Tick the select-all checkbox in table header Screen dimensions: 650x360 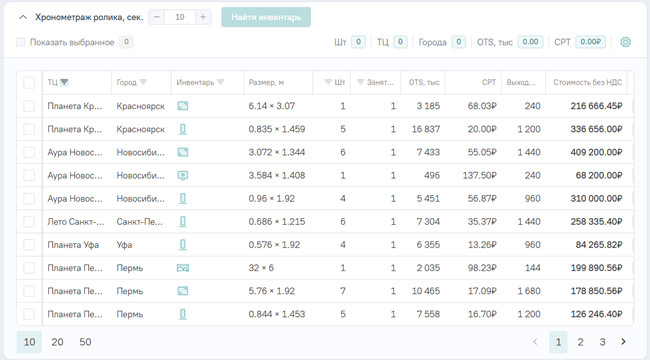29,83
